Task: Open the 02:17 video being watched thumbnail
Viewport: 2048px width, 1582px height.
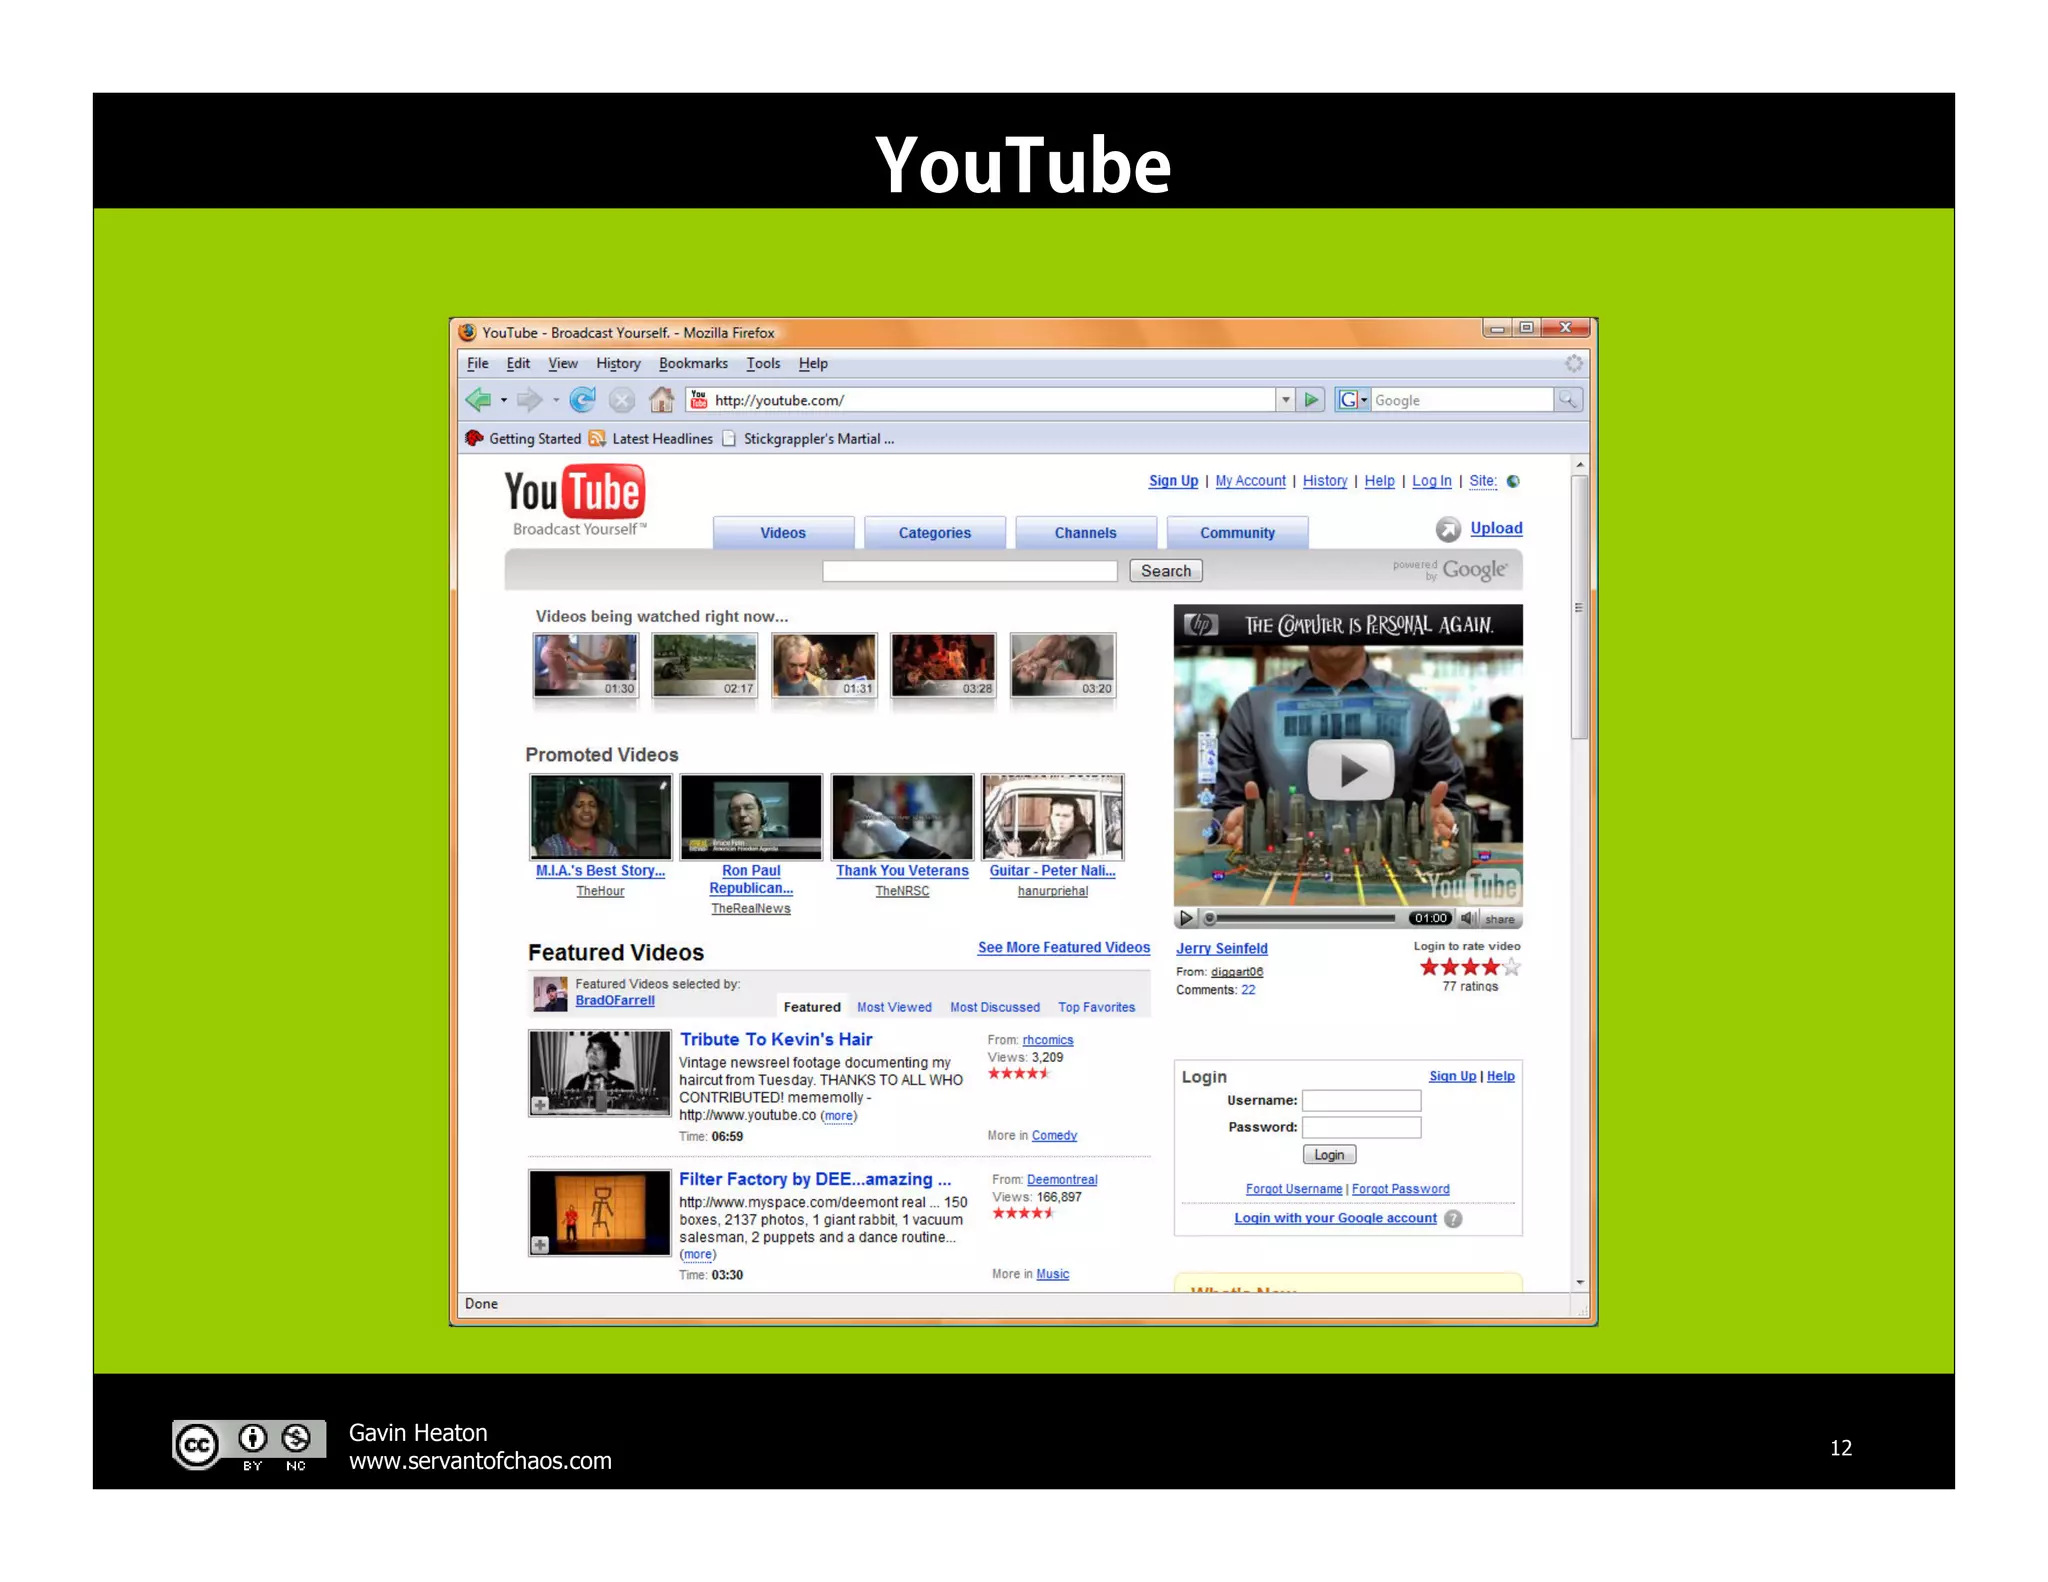Action: pyautogui.click(x=704, y=665)
